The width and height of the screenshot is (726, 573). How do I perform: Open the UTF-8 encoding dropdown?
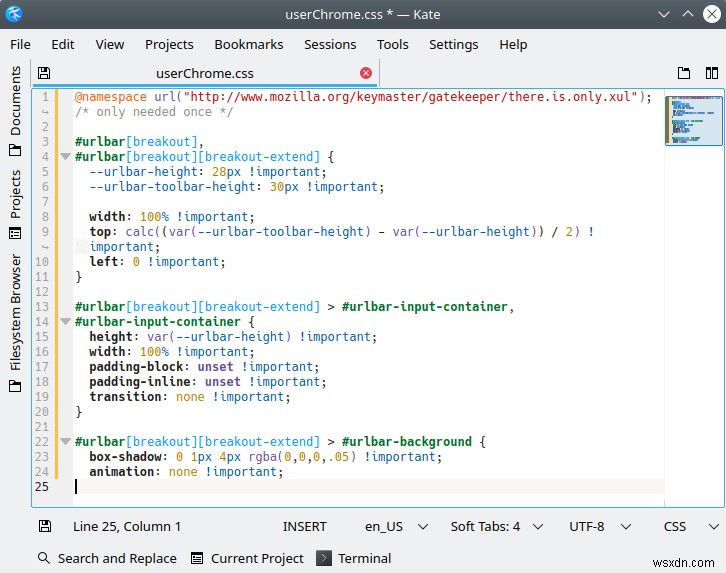point(600,526)
